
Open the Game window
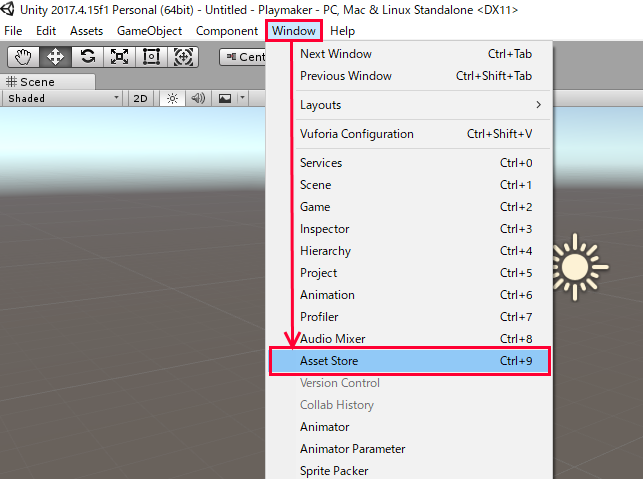410,207
